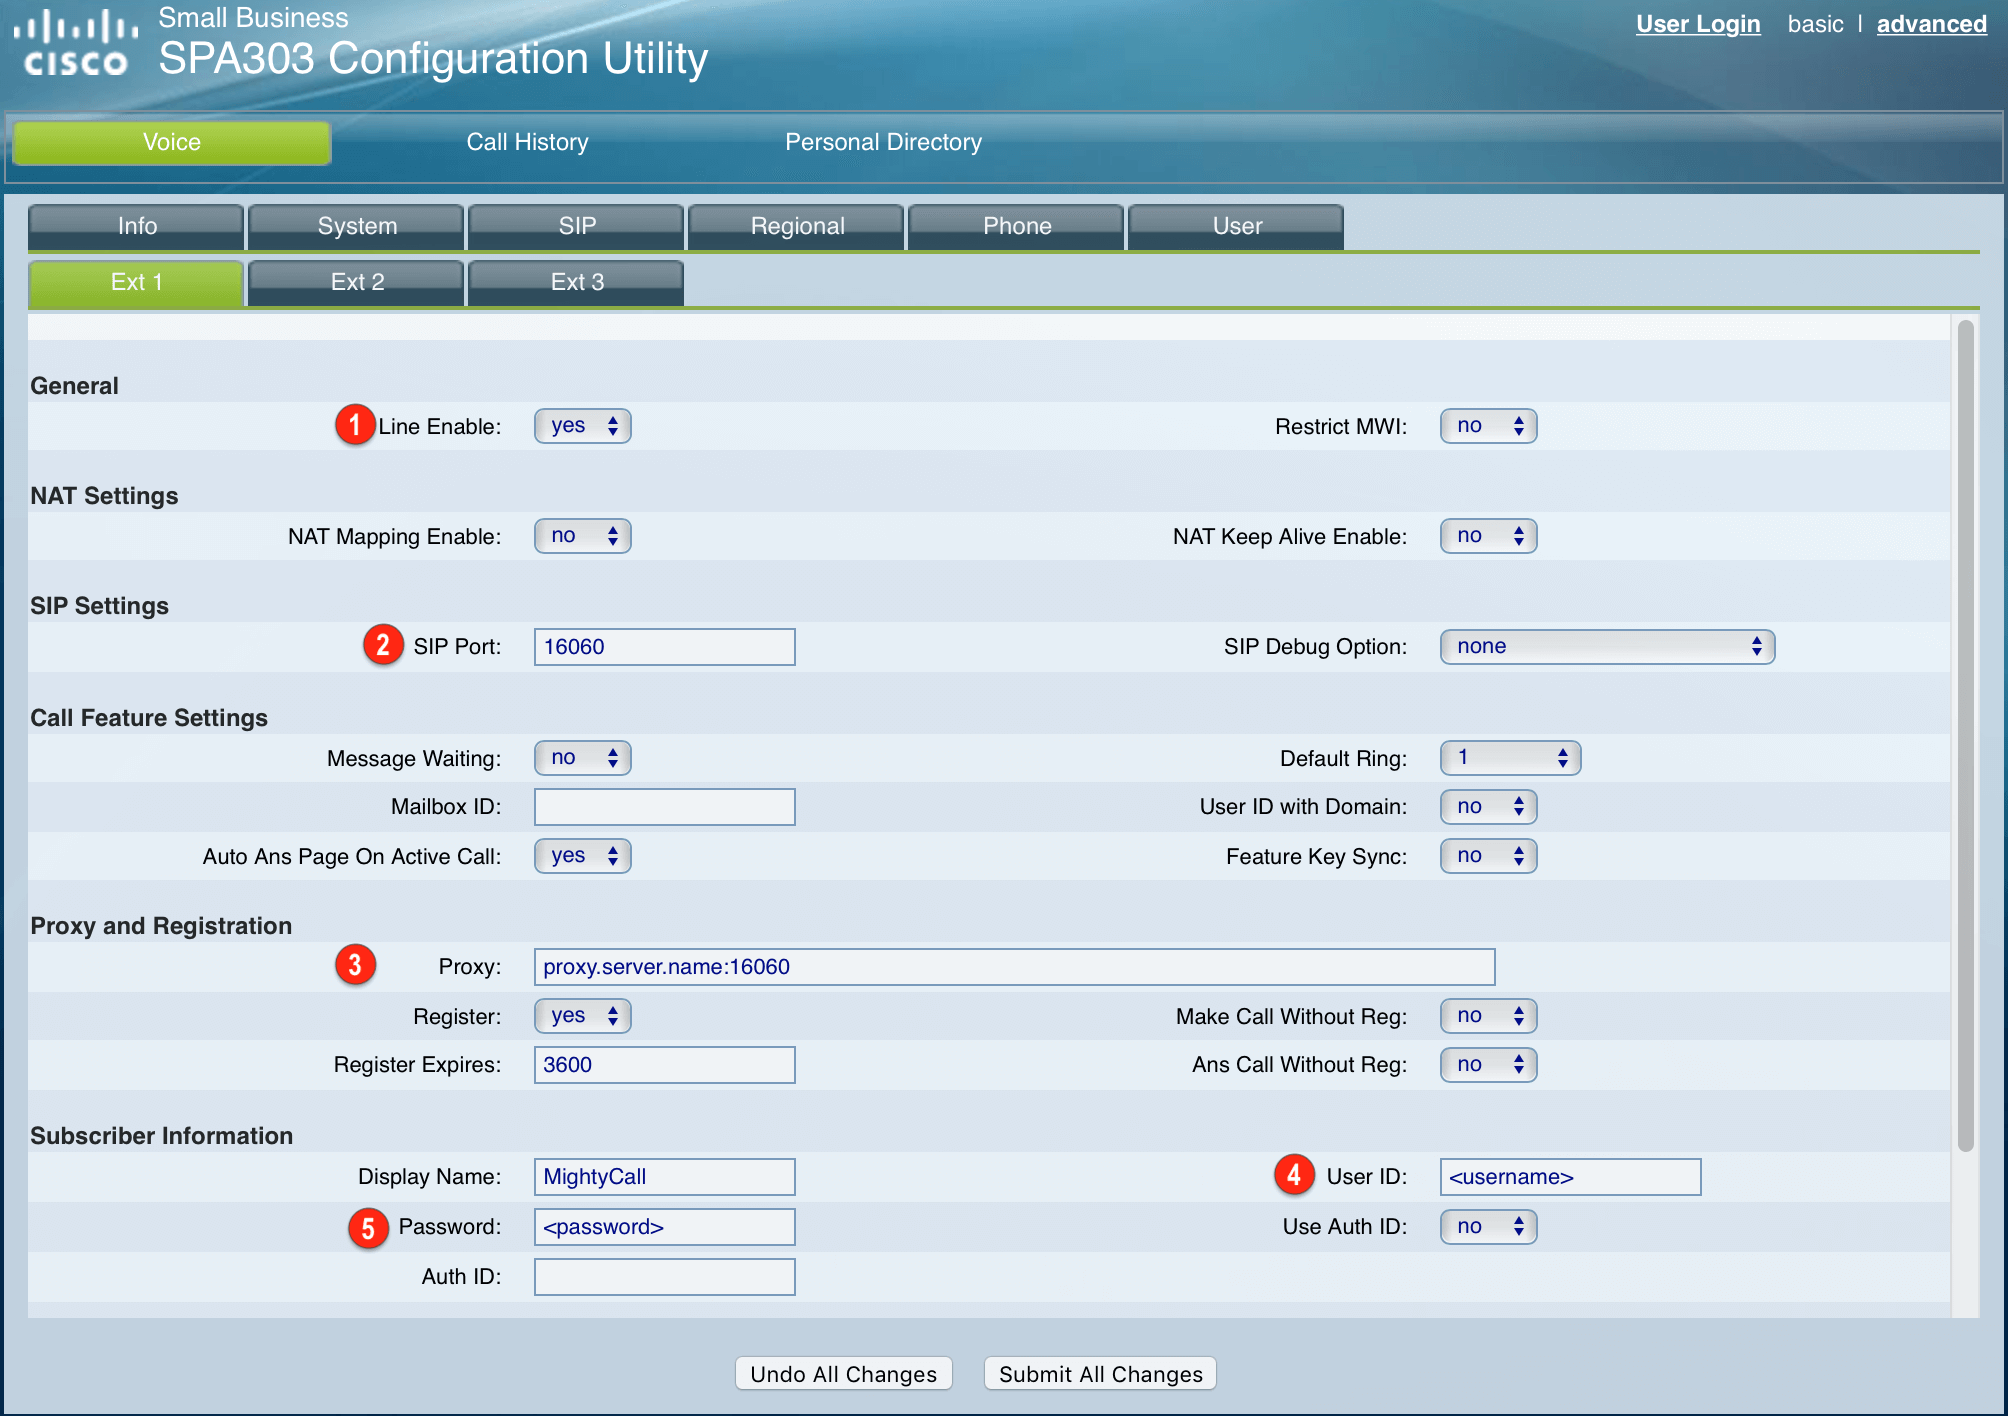Open the Regional settings tab
This screenshot has height=1416, width=2008.
(x=797, y=226)
